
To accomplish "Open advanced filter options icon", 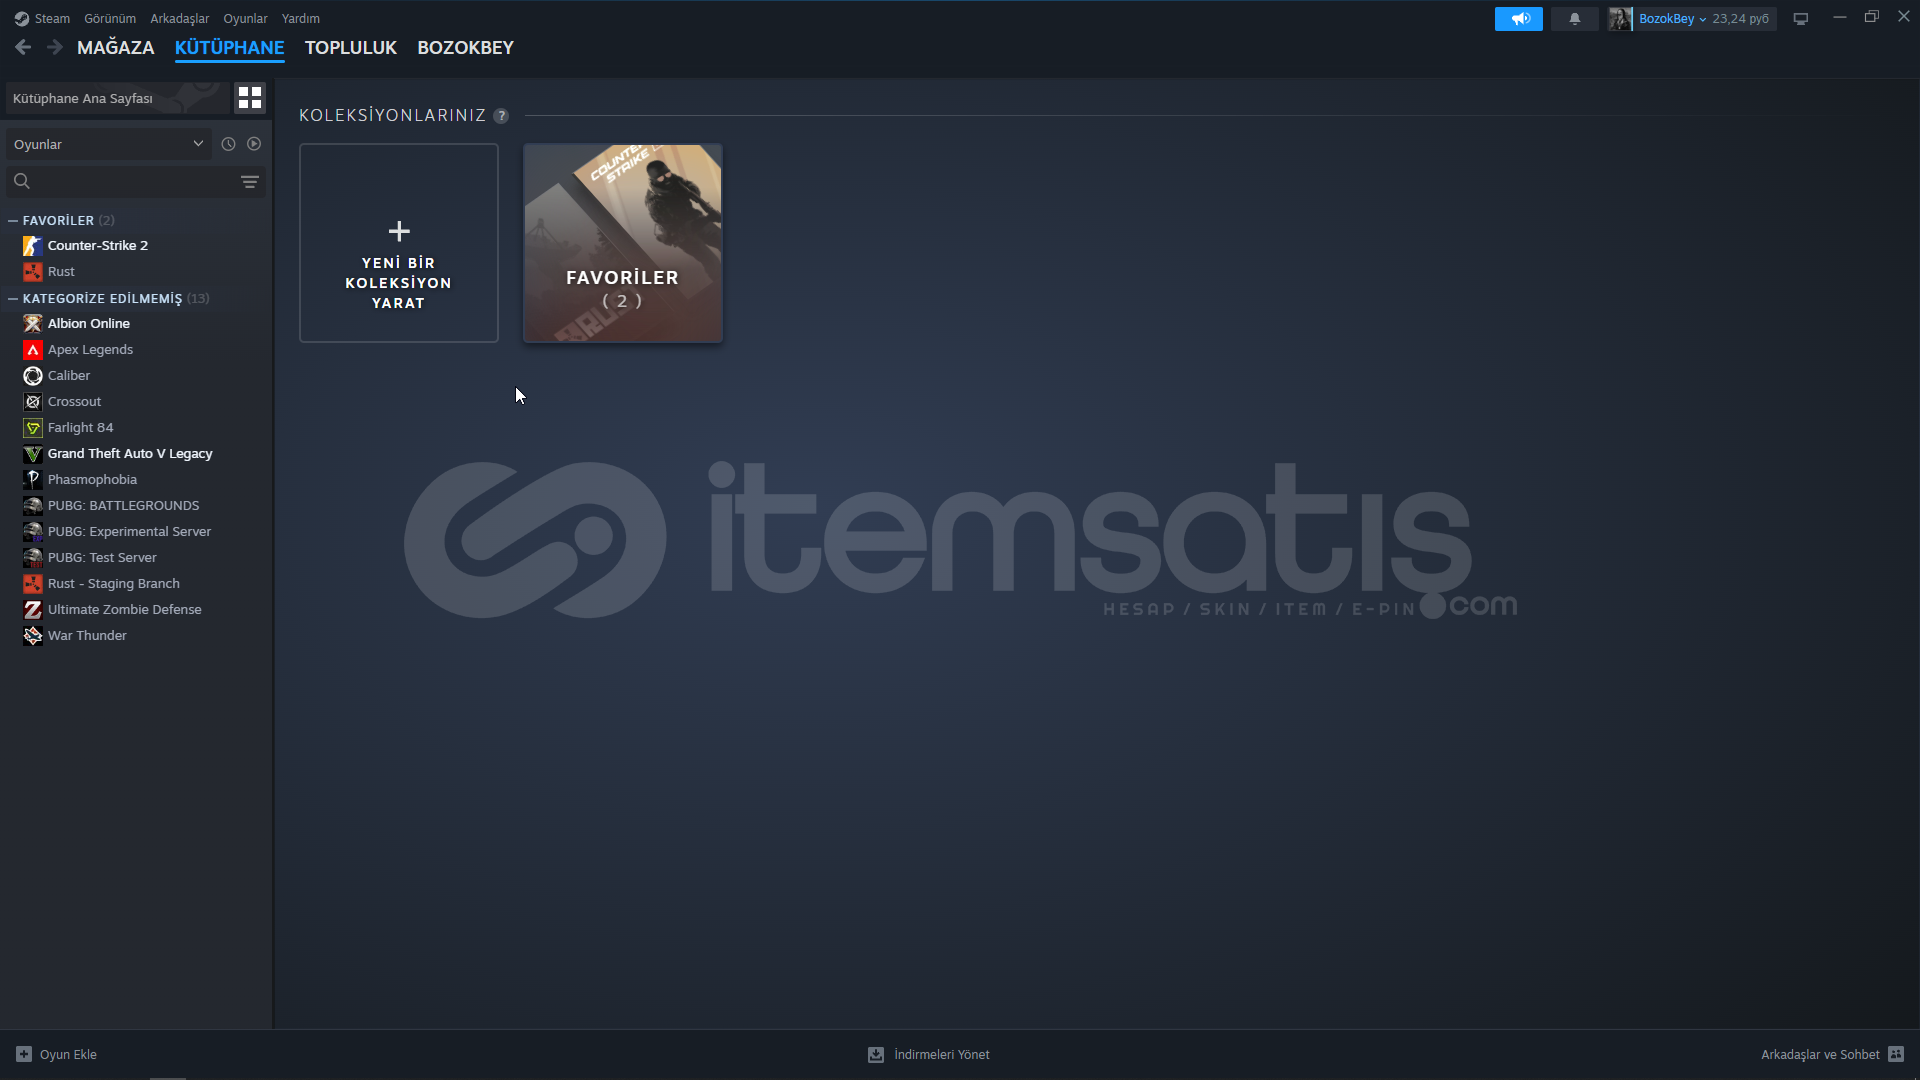I will [x=249, y=181].
